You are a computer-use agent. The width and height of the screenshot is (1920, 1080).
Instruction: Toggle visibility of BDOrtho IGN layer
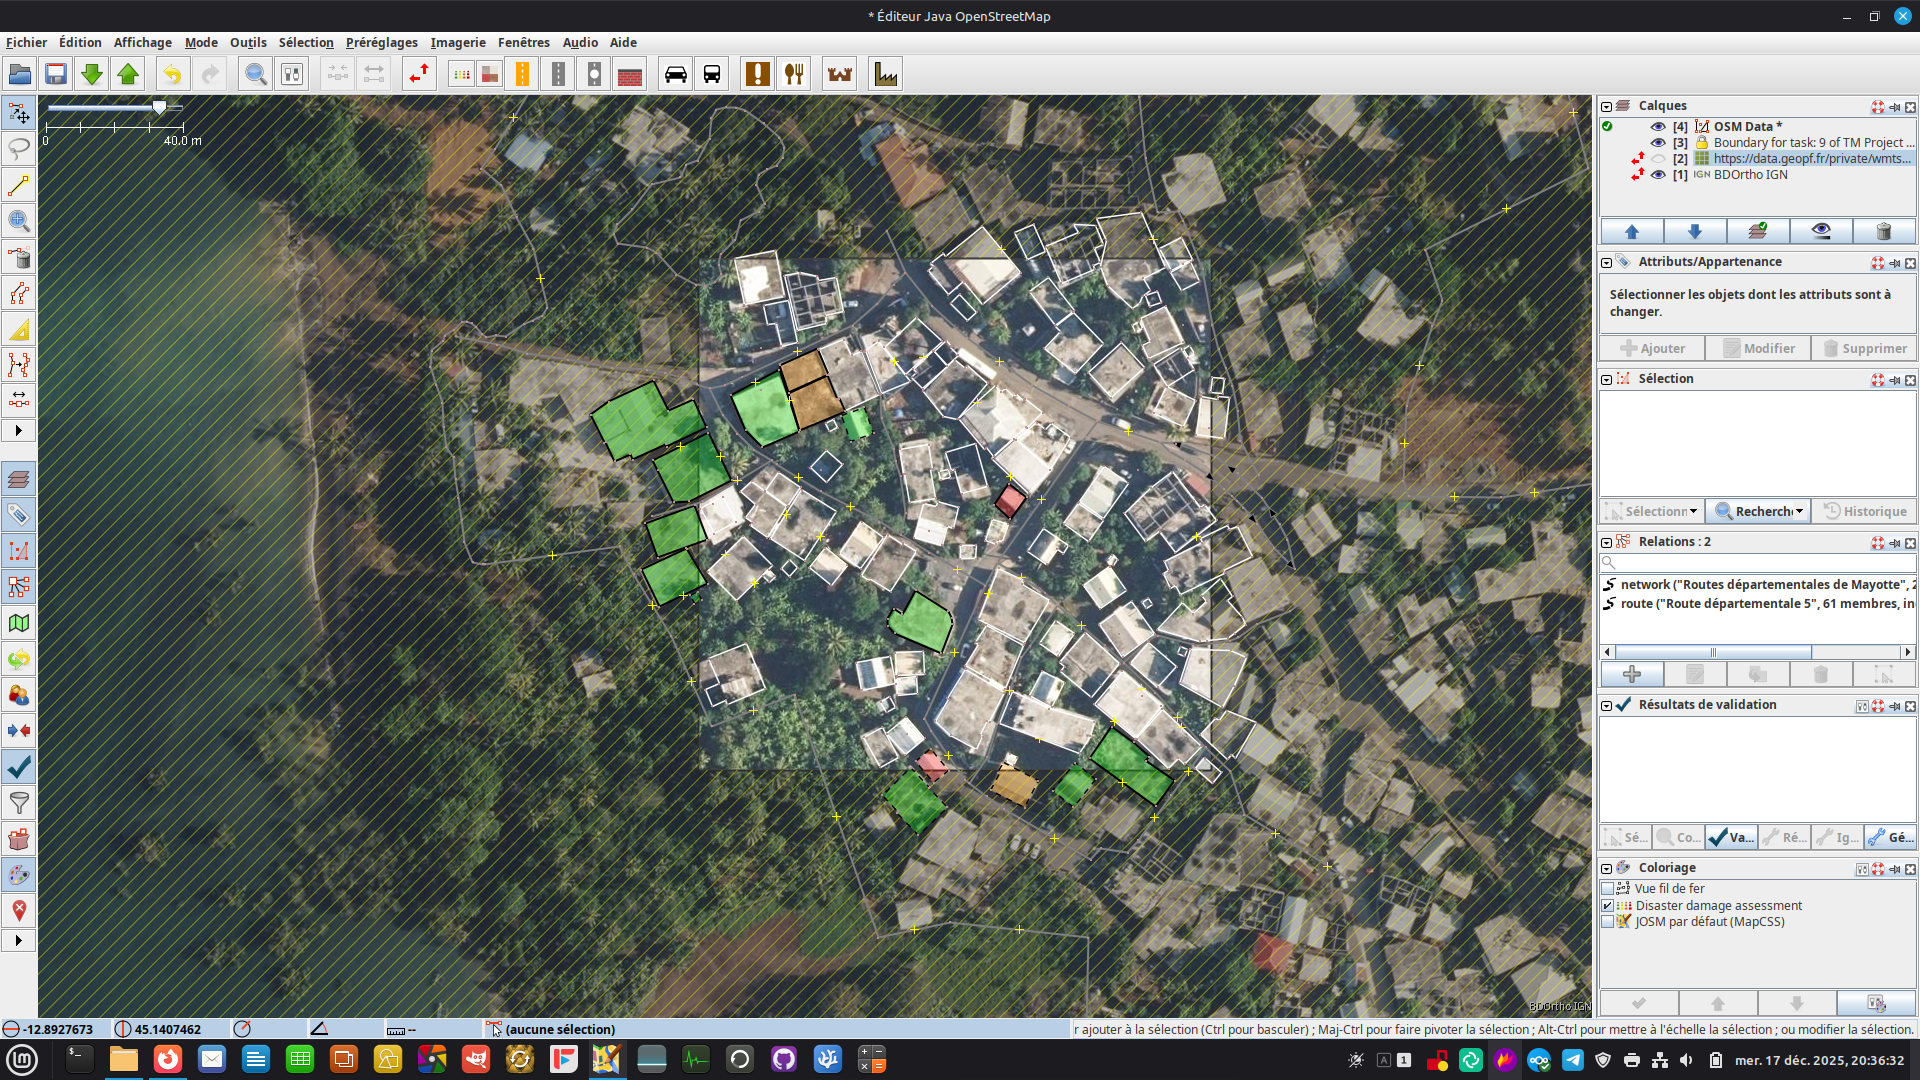[x=1658, y=175]
